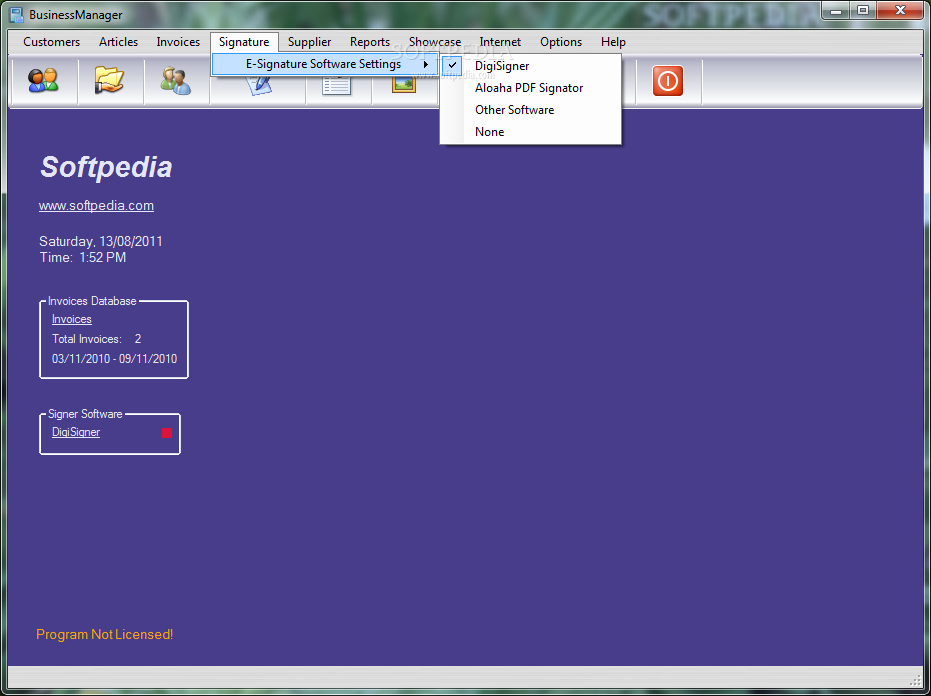Image resolution: width=931 pixels, height=696 pixels.
Task: Click the Total Invoices: 2 text
Action: tap(97, 339)
